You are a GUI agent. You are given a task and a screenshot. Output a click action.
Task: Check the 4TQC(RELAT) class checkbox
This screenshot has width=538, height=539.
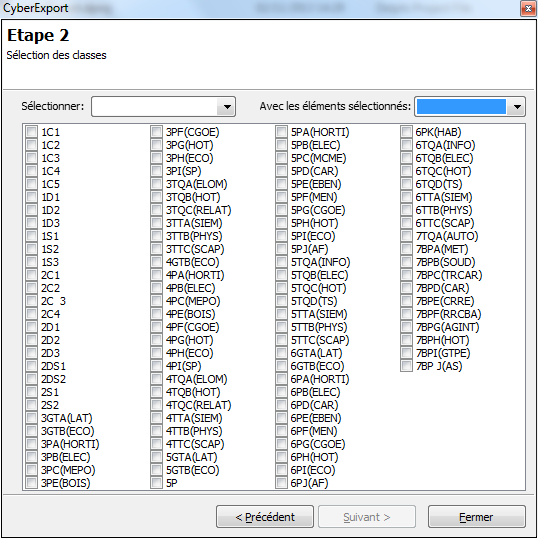[156, 405]
